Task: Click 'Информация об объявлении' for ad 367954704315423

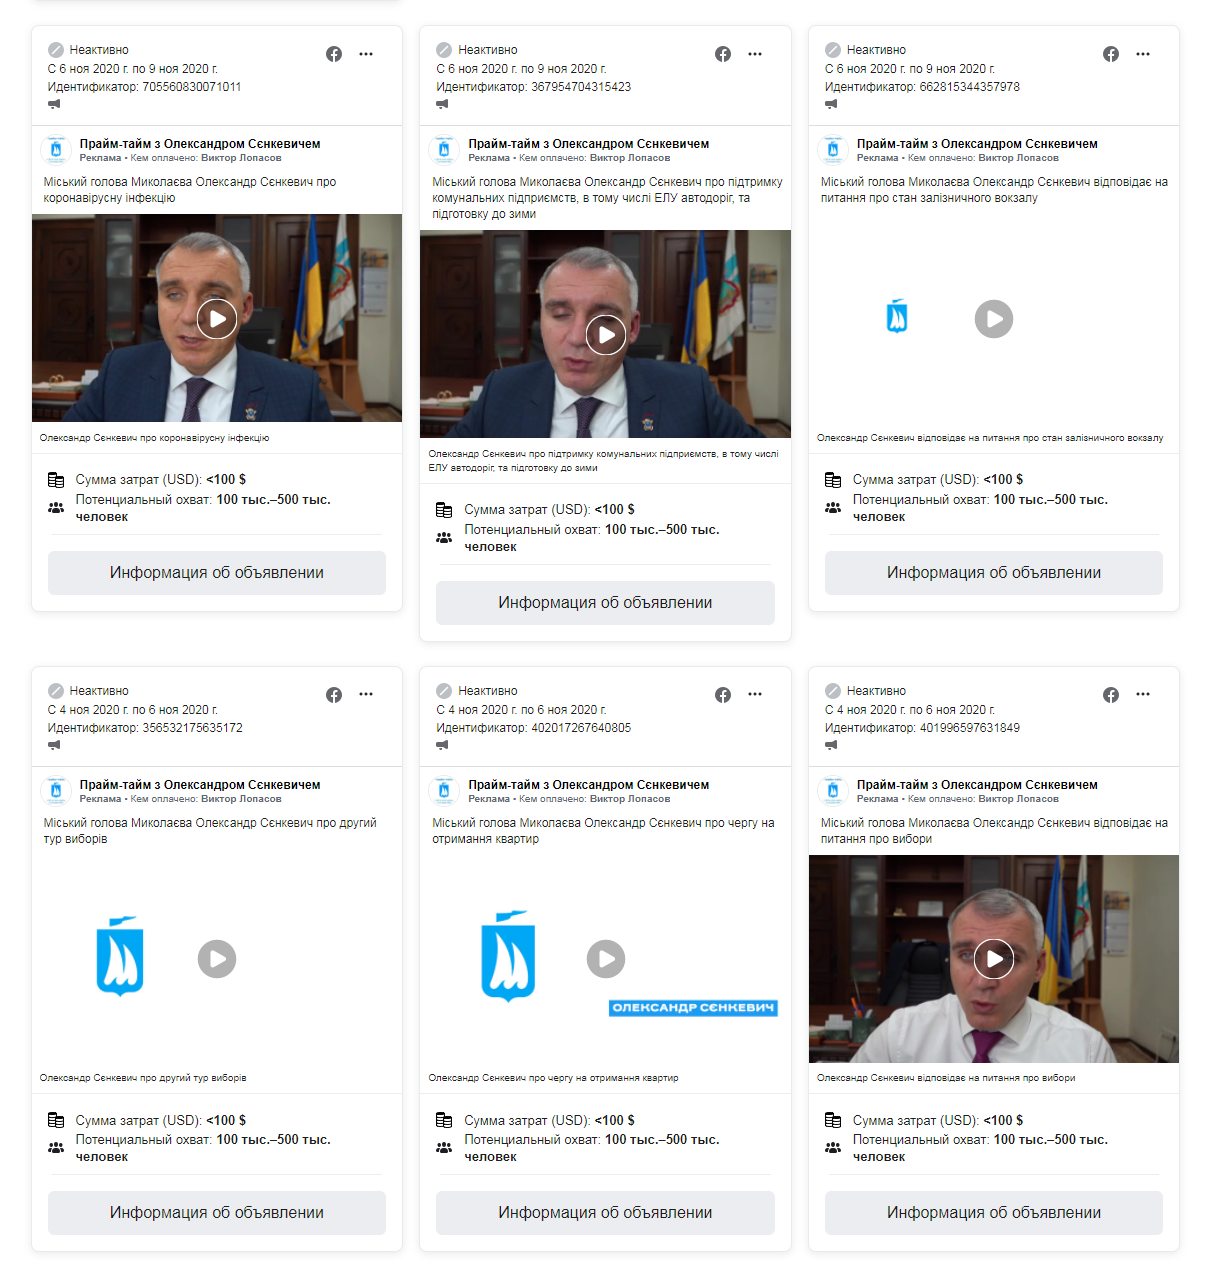Action: pos(606,603)
